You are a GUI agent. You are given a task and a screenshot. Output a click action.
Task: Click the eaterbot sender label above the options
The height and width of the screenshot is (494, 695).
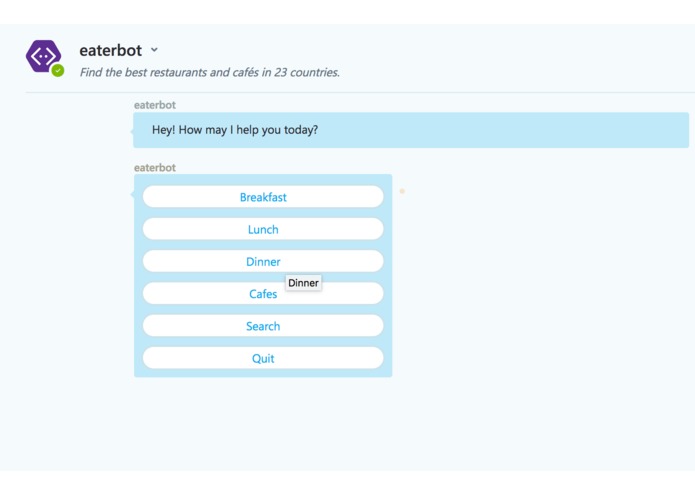click(x=155, y=167)
